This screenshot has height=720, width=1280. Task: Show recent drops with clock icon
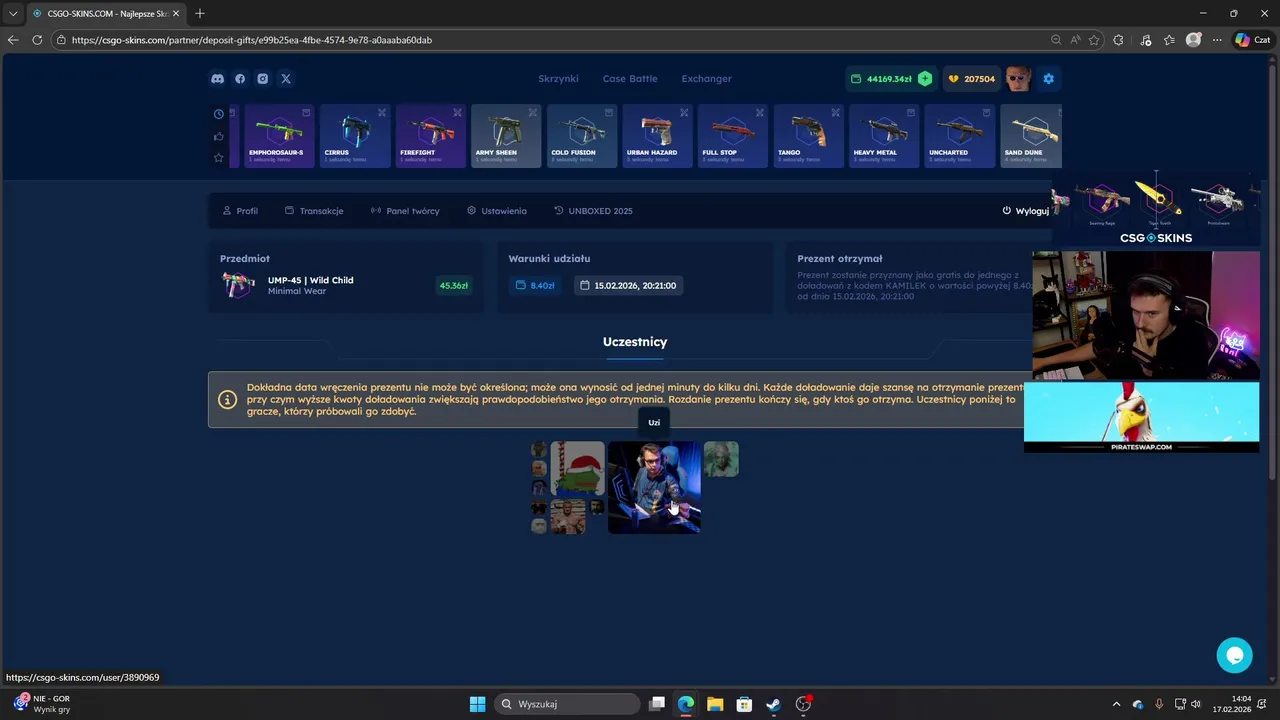(219, 114)
